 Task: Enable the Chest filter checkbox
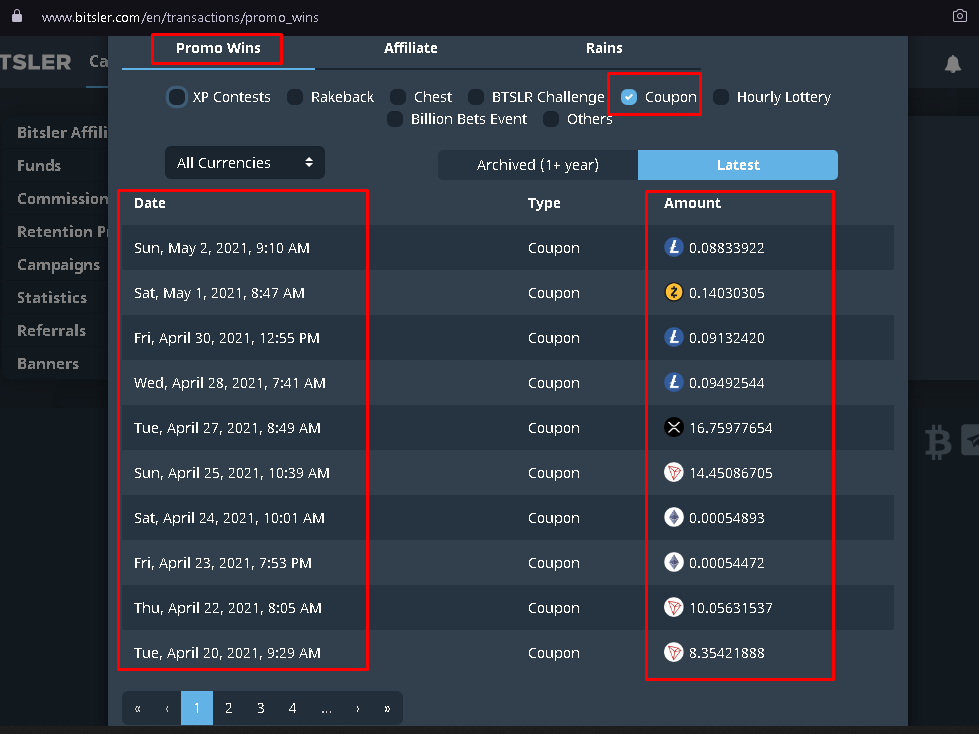click(398, 97)
